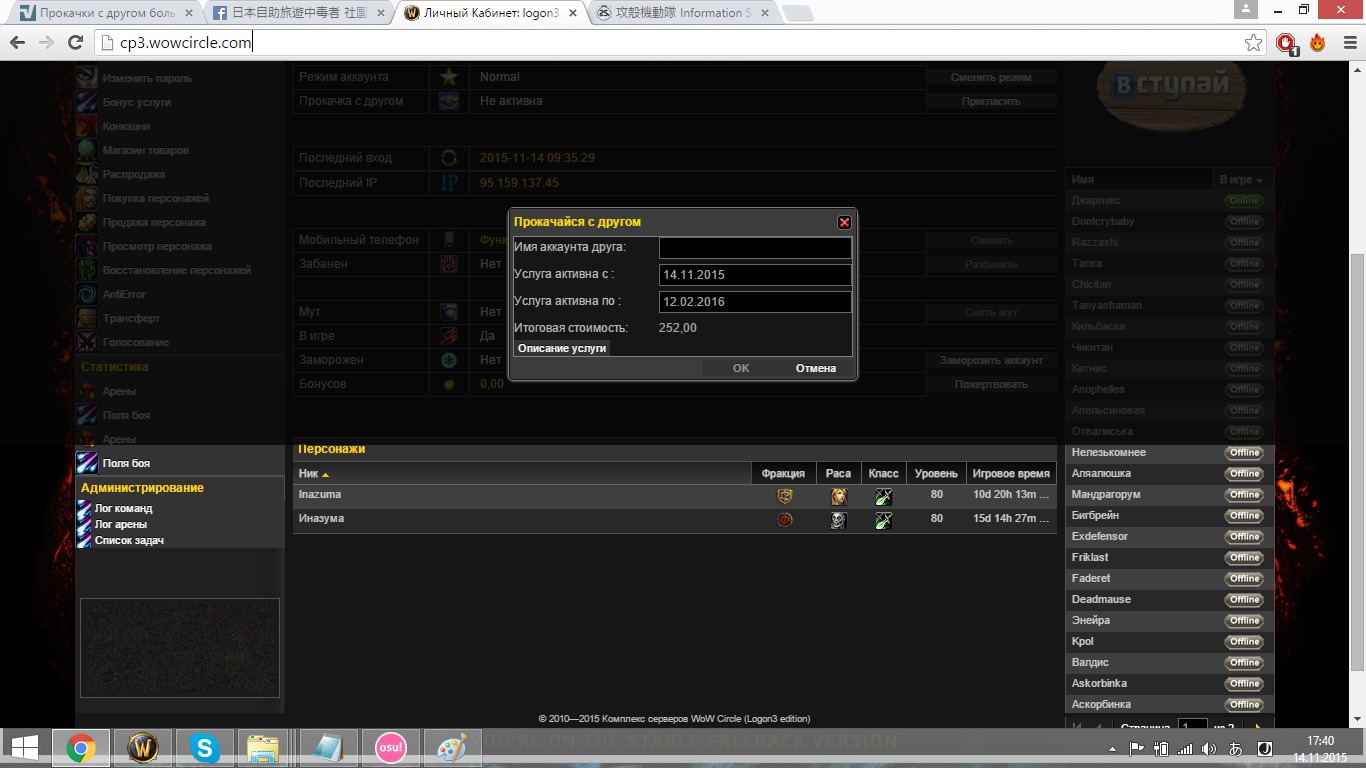
Task: Sort friends list by Имя column
Action: [1139, 180]
